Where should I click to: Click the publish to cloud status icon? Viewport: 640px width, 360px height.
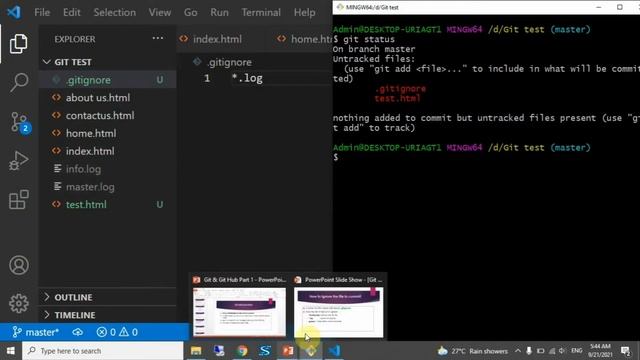pyautogui.click(x=78, y=332)
